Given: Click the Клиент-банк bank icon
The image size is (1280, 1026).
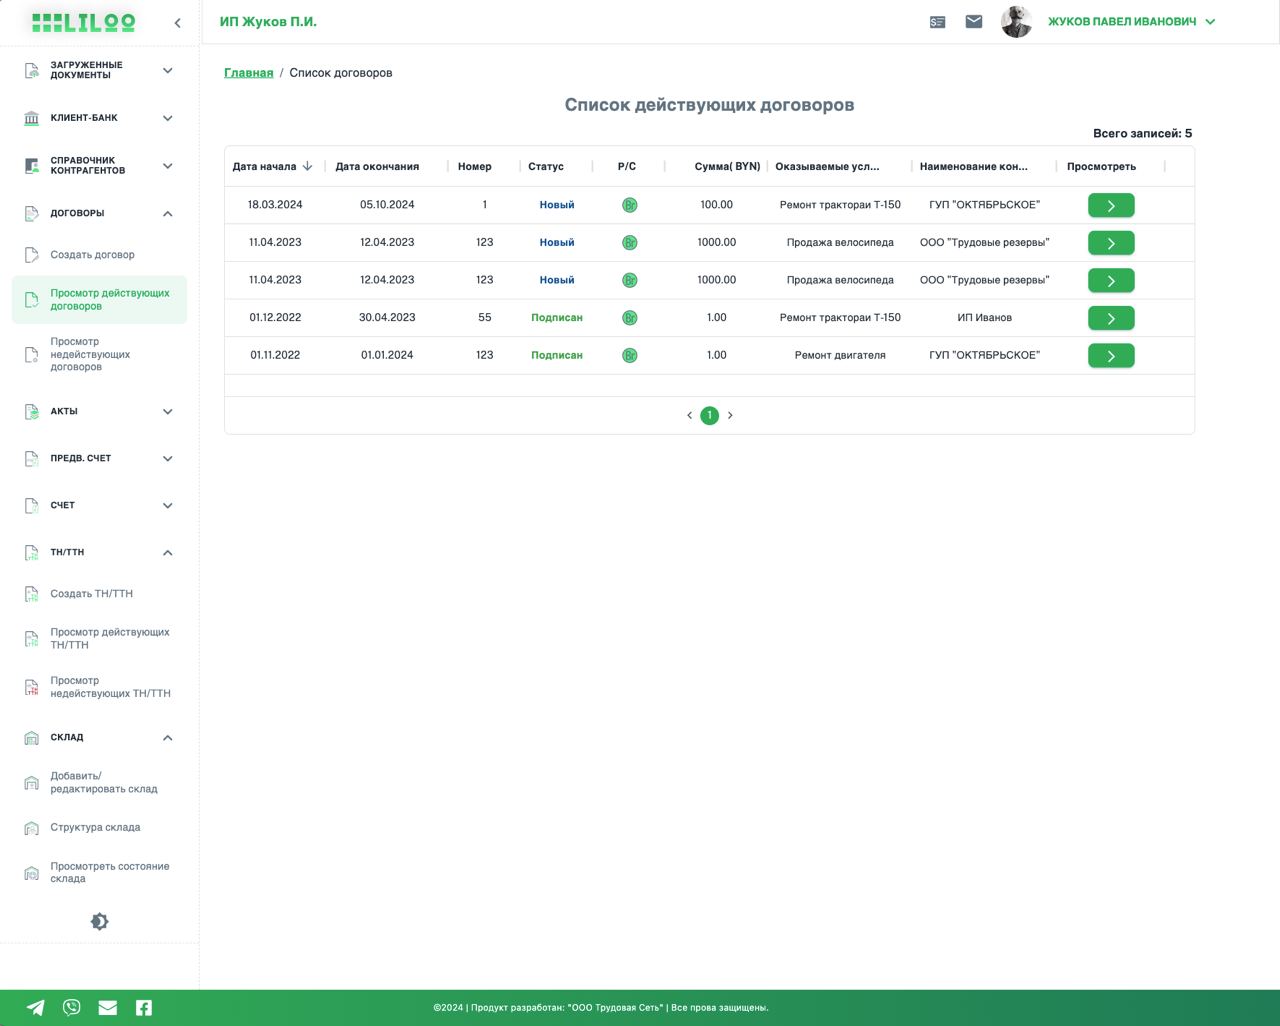Looking at the screenshot, I should tap(32, 118).
